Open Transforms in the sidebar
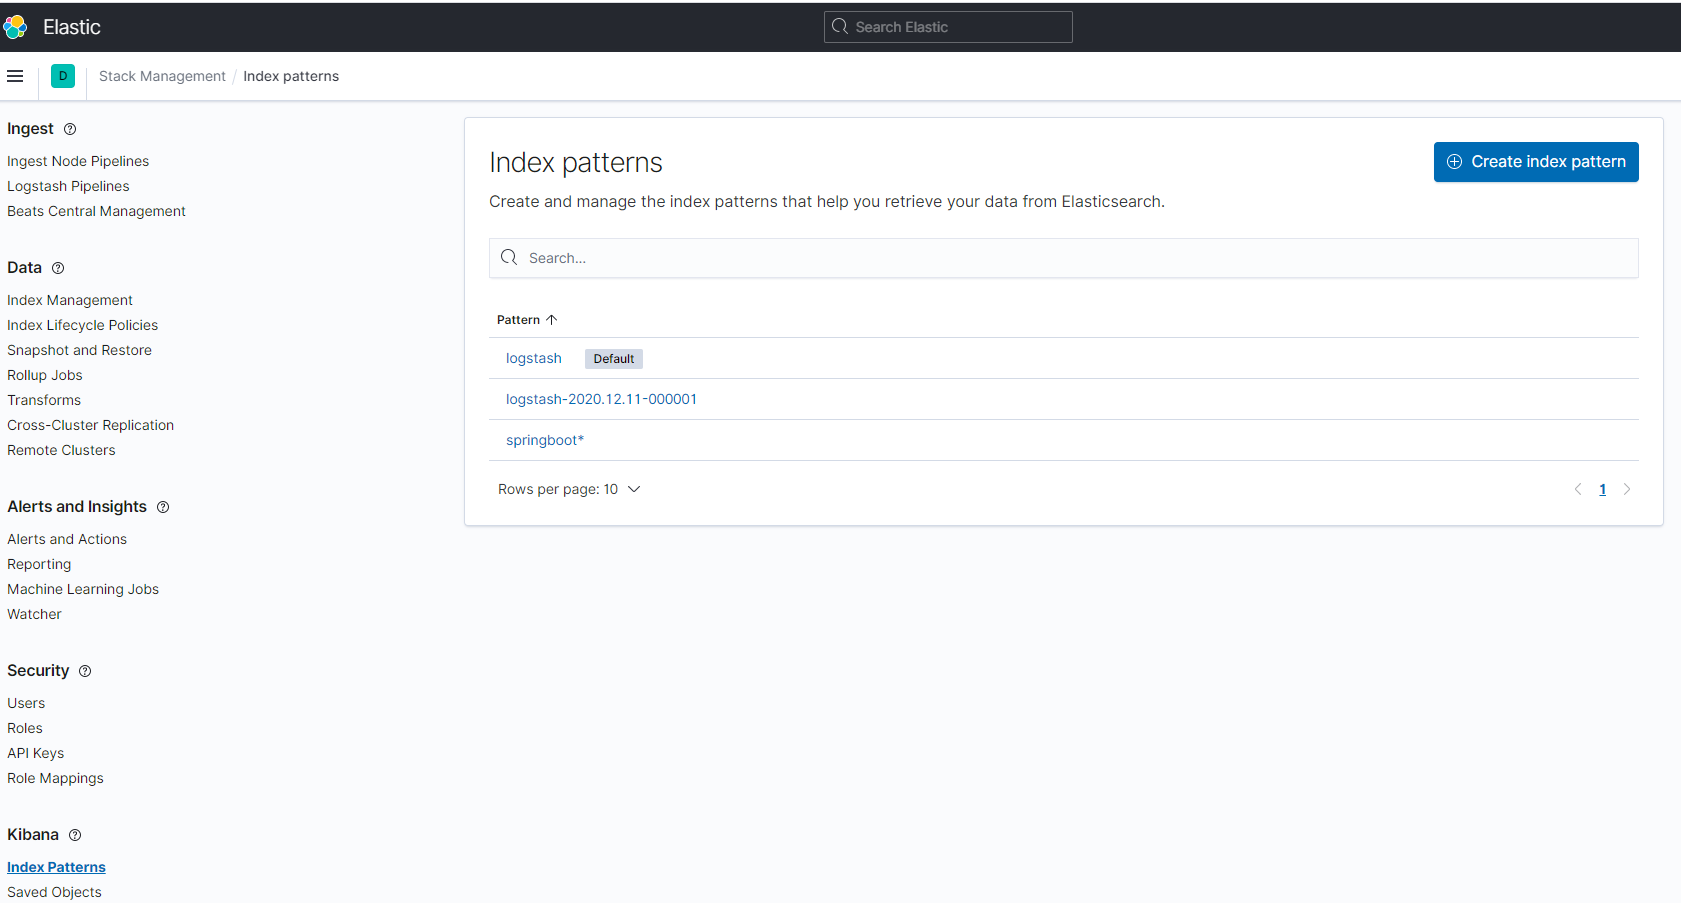 click(x=44, y=400)
